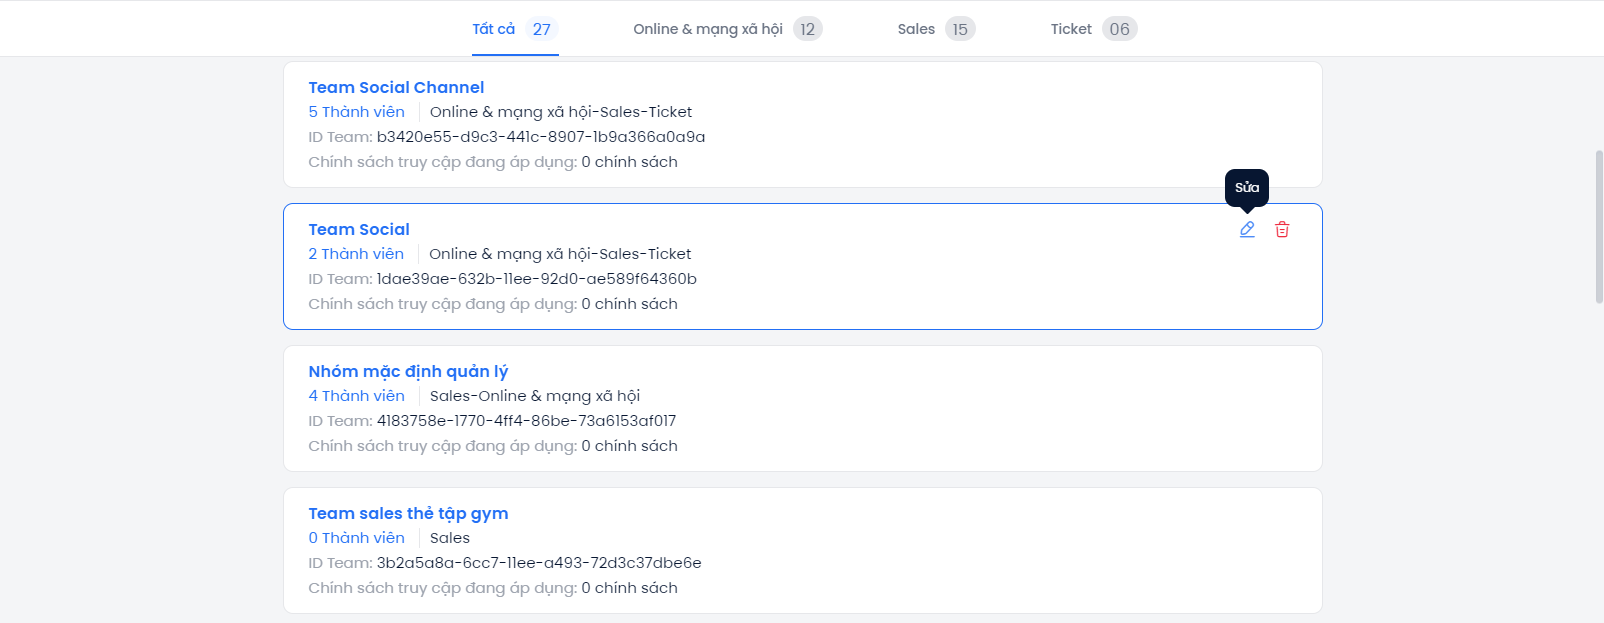Click the Team ID starting with 4183758e
Screen dimensions: 1604x623
[x=526, y=421]
